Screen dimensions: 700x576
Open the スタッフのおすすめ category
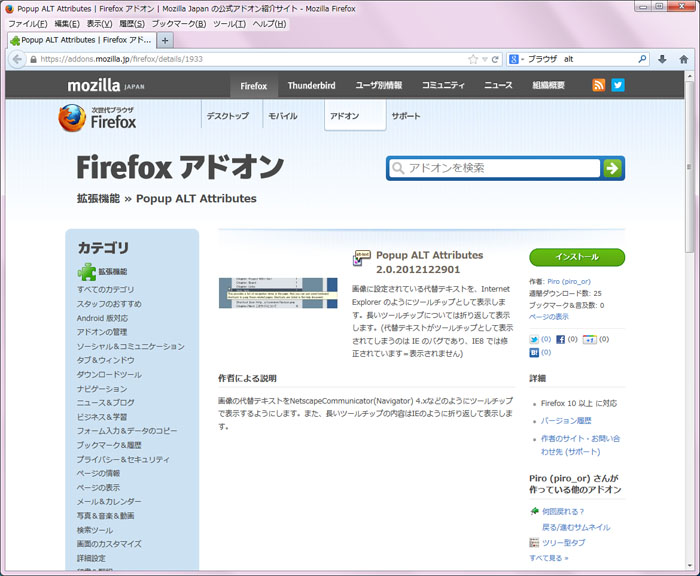109,304
